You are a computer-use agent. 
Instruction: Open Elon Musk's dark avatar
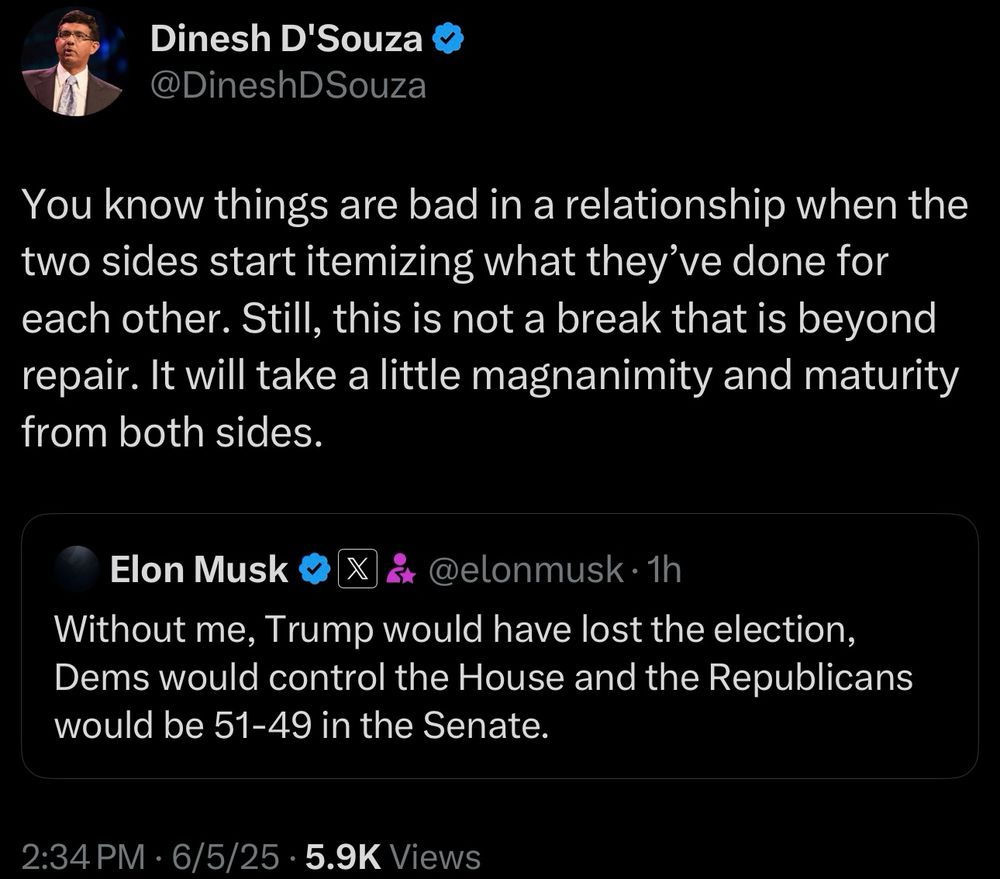coord(77,568)
